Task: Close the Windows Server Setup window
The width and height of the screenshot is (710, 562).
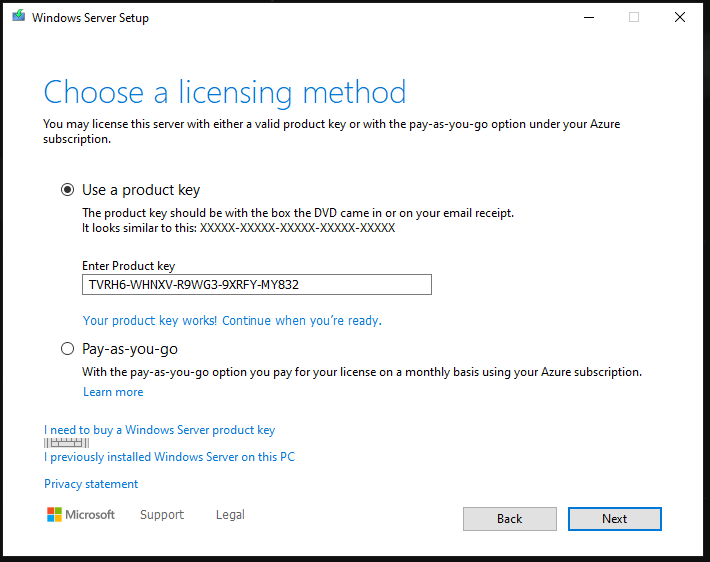Action: (680, 17)
